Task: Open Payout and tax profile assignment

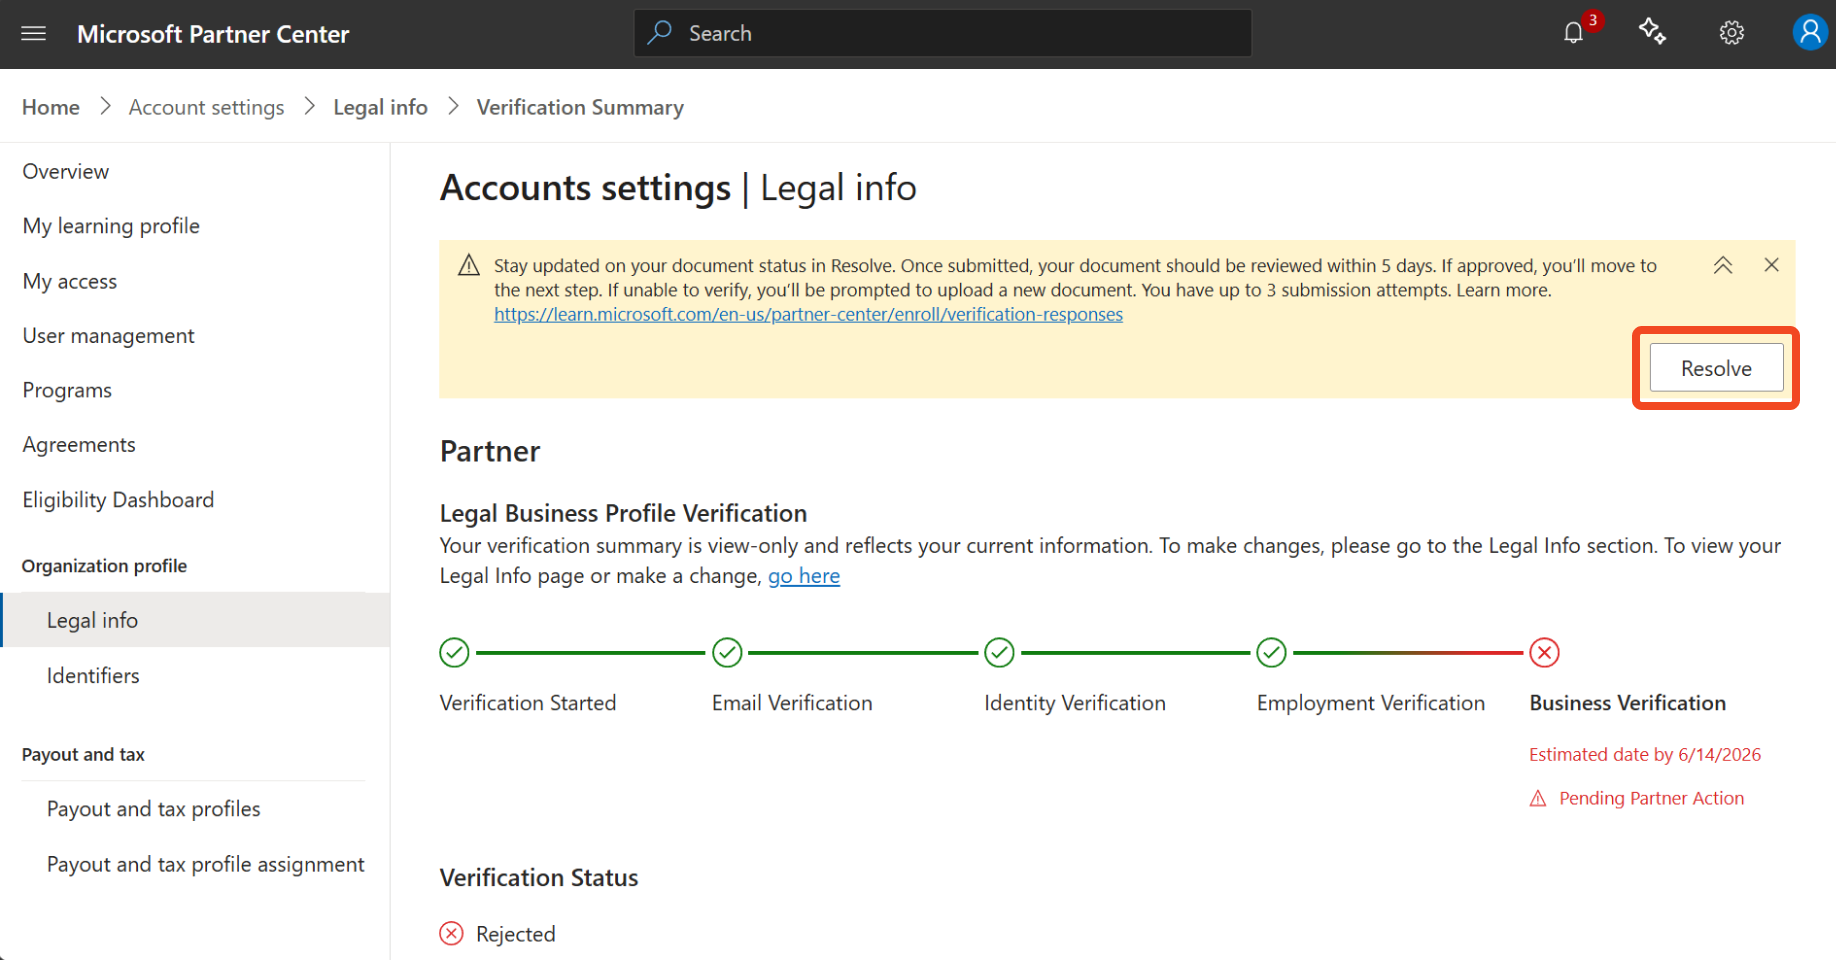Action: 206,864
